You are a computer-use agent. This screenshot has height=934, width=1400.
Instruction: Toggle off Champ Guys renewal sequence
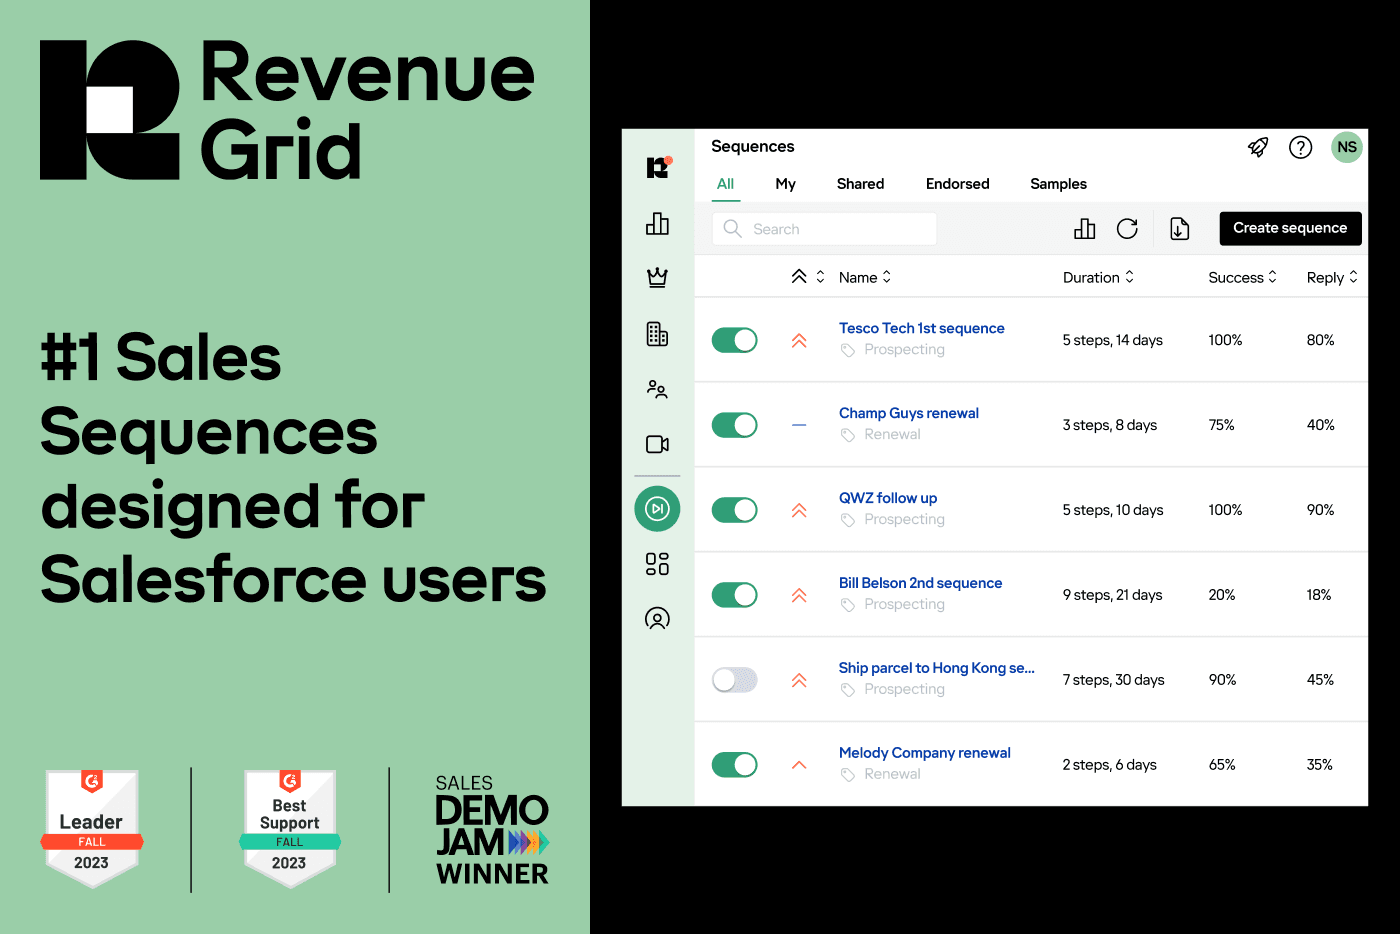[x=734, y=425]
